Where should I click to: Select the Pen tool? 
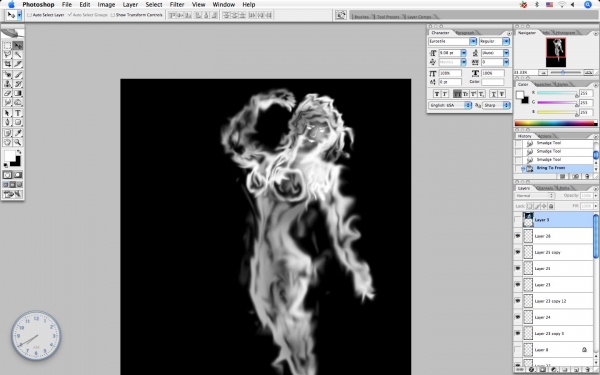7,122
